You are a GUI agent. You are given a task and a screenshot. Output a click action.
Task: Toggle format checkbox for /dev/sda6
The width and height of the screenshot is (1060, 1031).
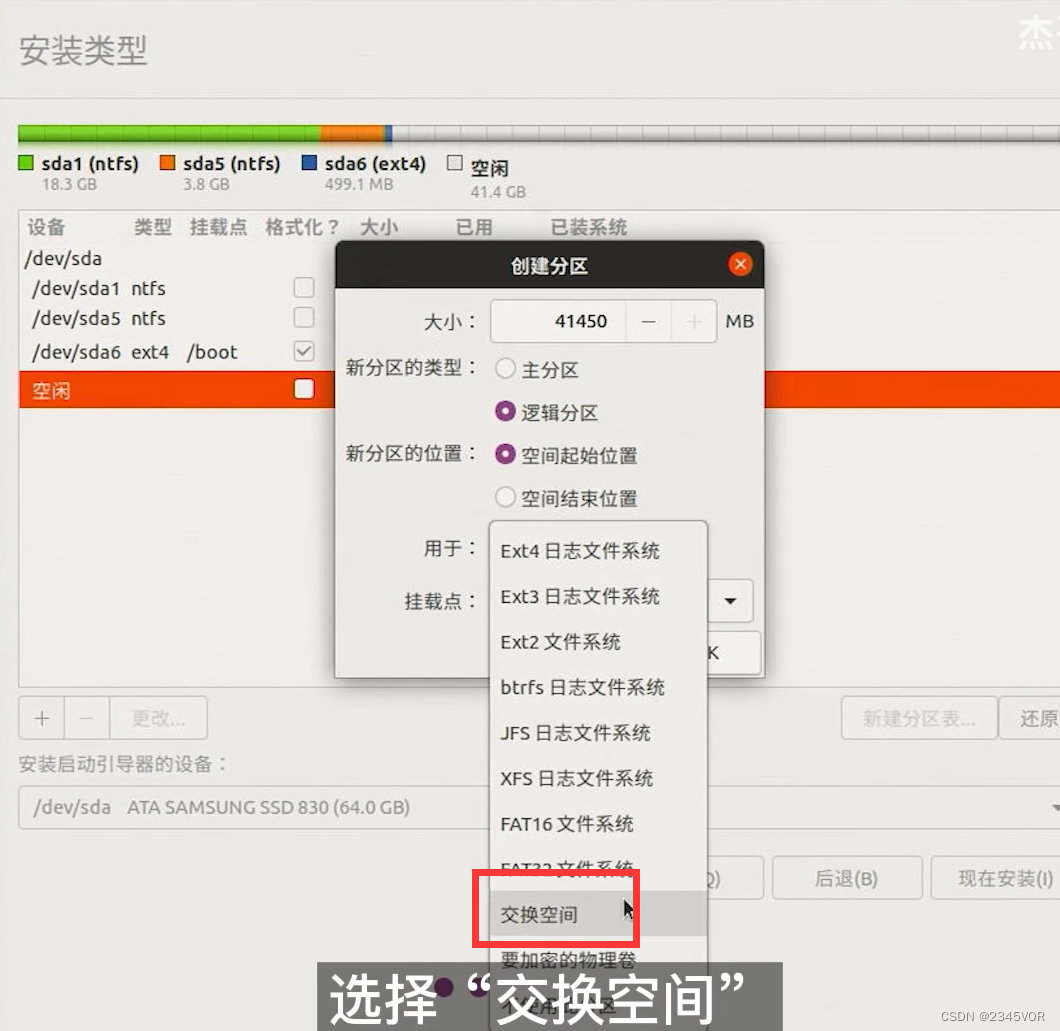[x=304, y=351]
